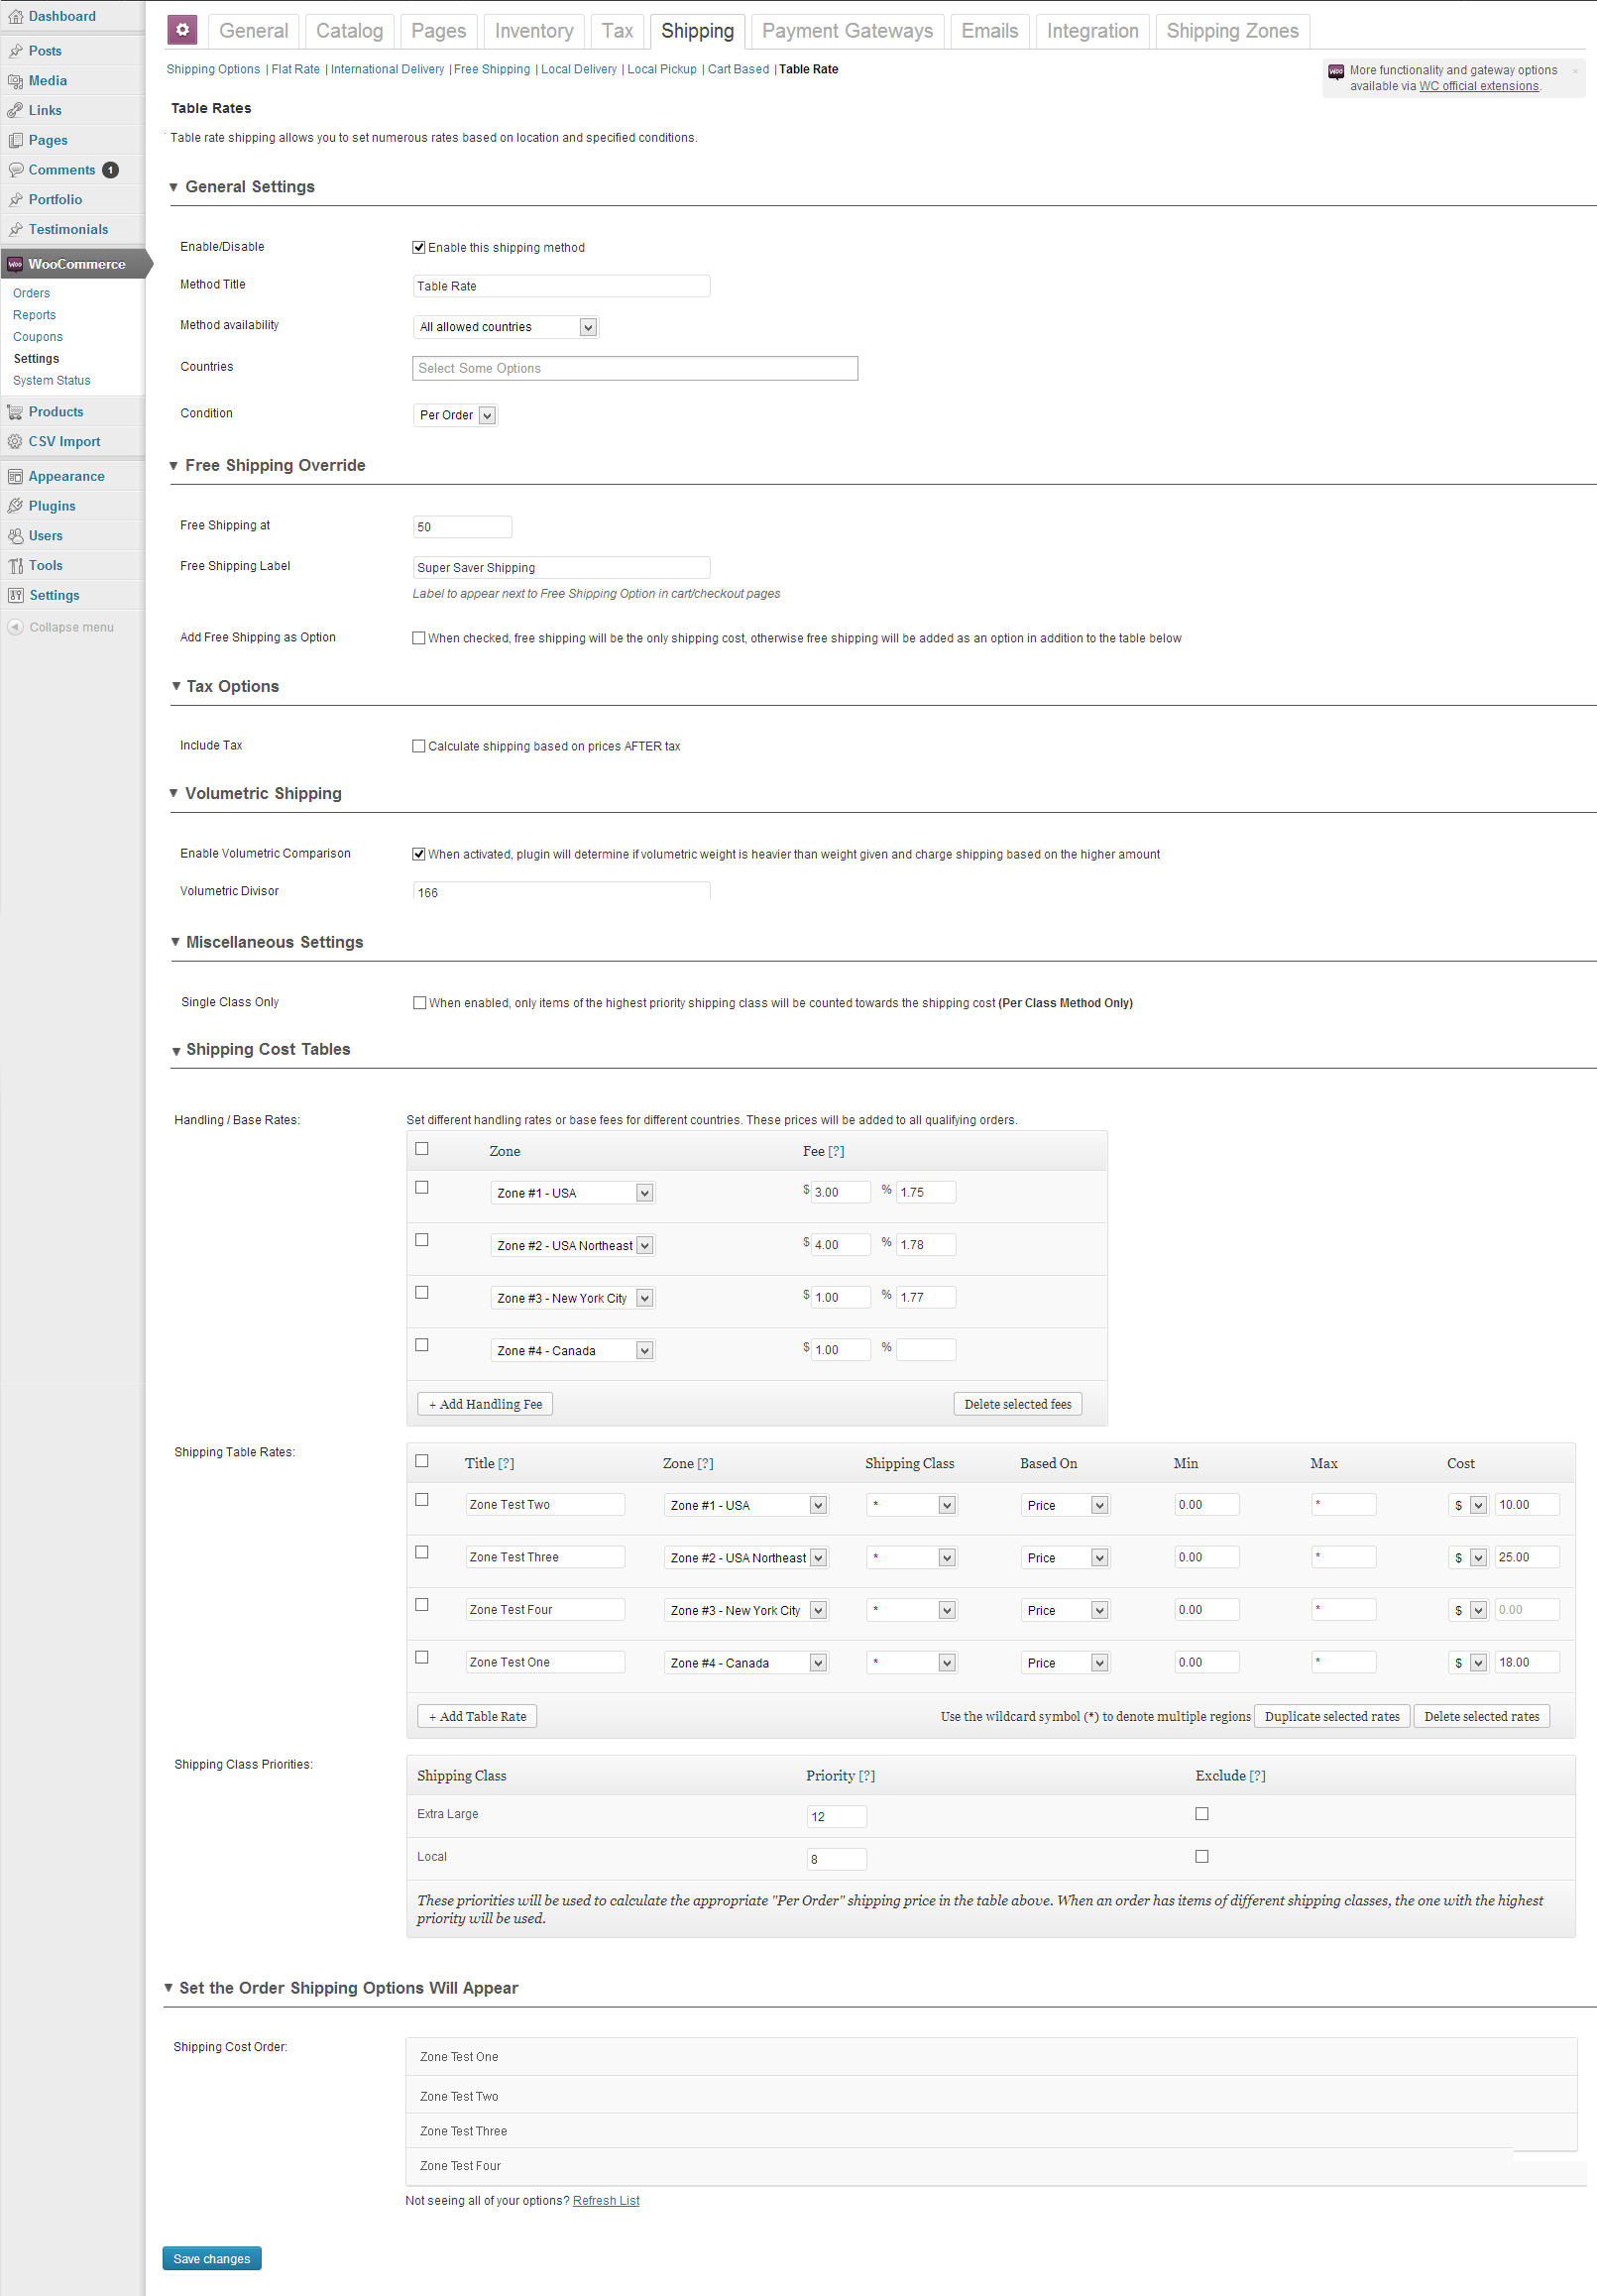Click the Collapse menu arrow icon
The image size is (1597, 2296).
click(15, 627)
